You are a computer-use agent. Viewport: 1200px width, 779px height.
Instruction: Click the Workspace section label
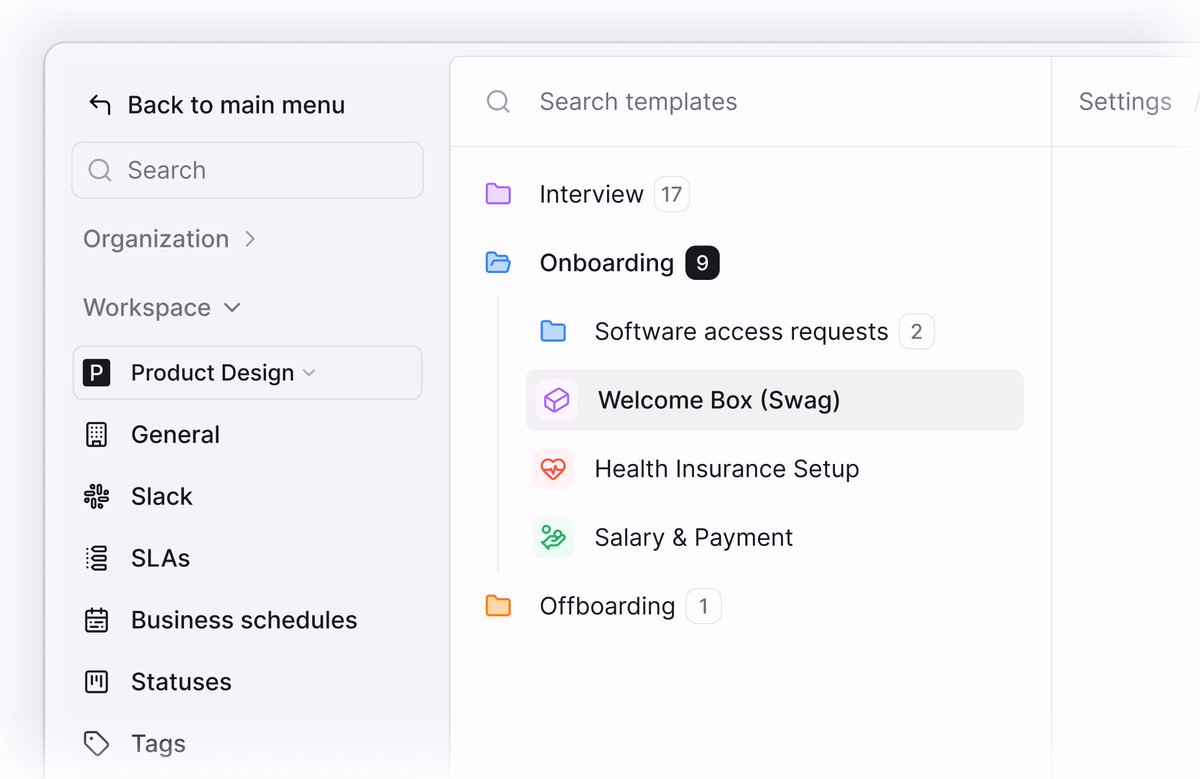(147, 308)
